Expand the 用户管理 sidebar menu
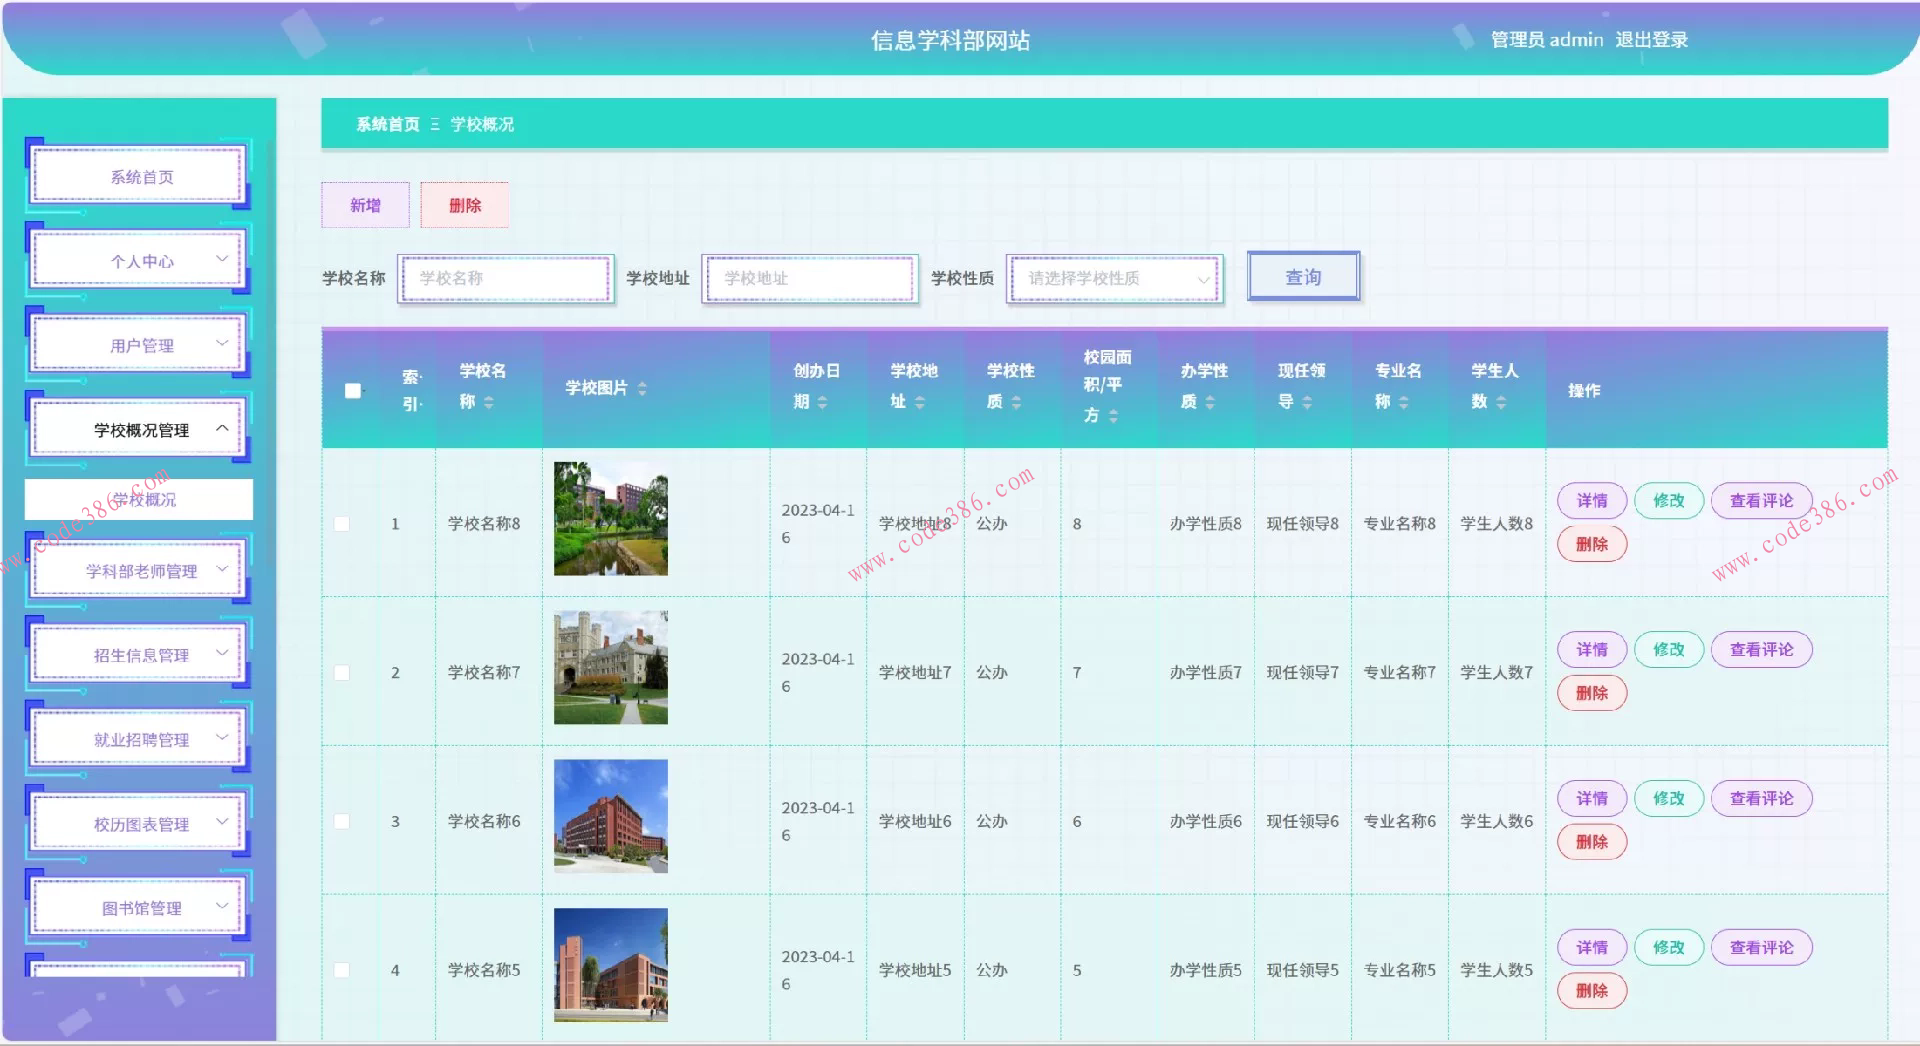Viewport: 1920px width, 1046px height. coord(140,345)
